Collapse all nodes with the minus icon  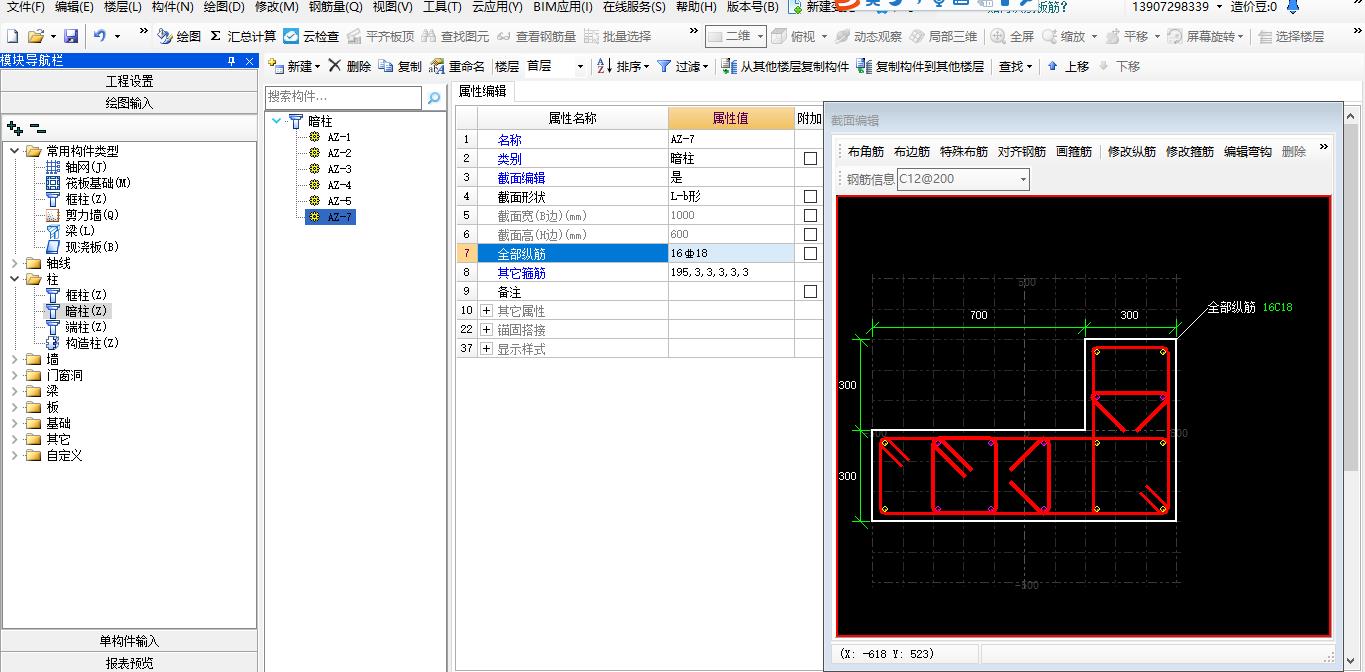coord(37,128)
